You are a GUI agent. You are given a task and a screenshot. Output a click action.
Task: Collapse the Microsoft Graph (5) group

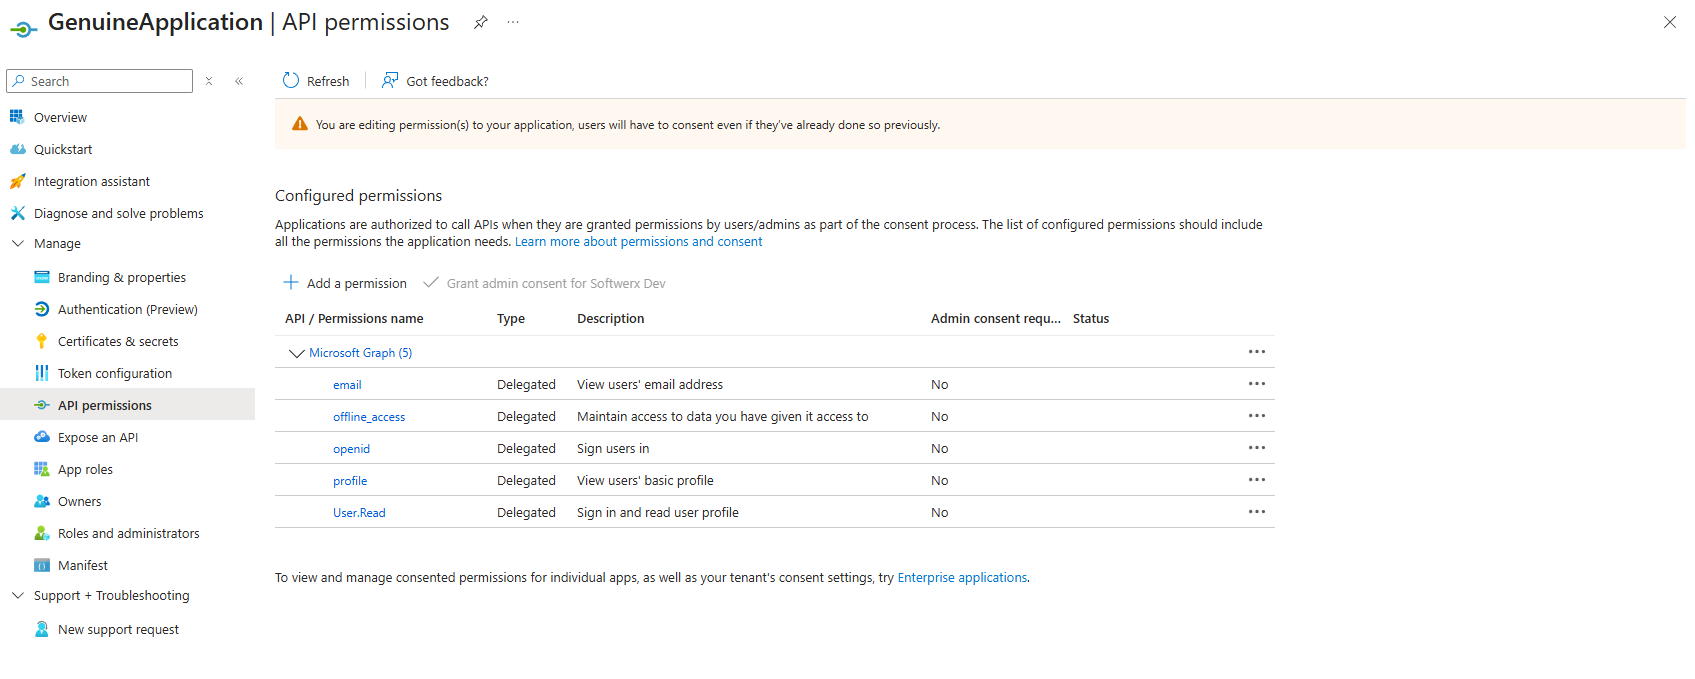coord(296,353)
